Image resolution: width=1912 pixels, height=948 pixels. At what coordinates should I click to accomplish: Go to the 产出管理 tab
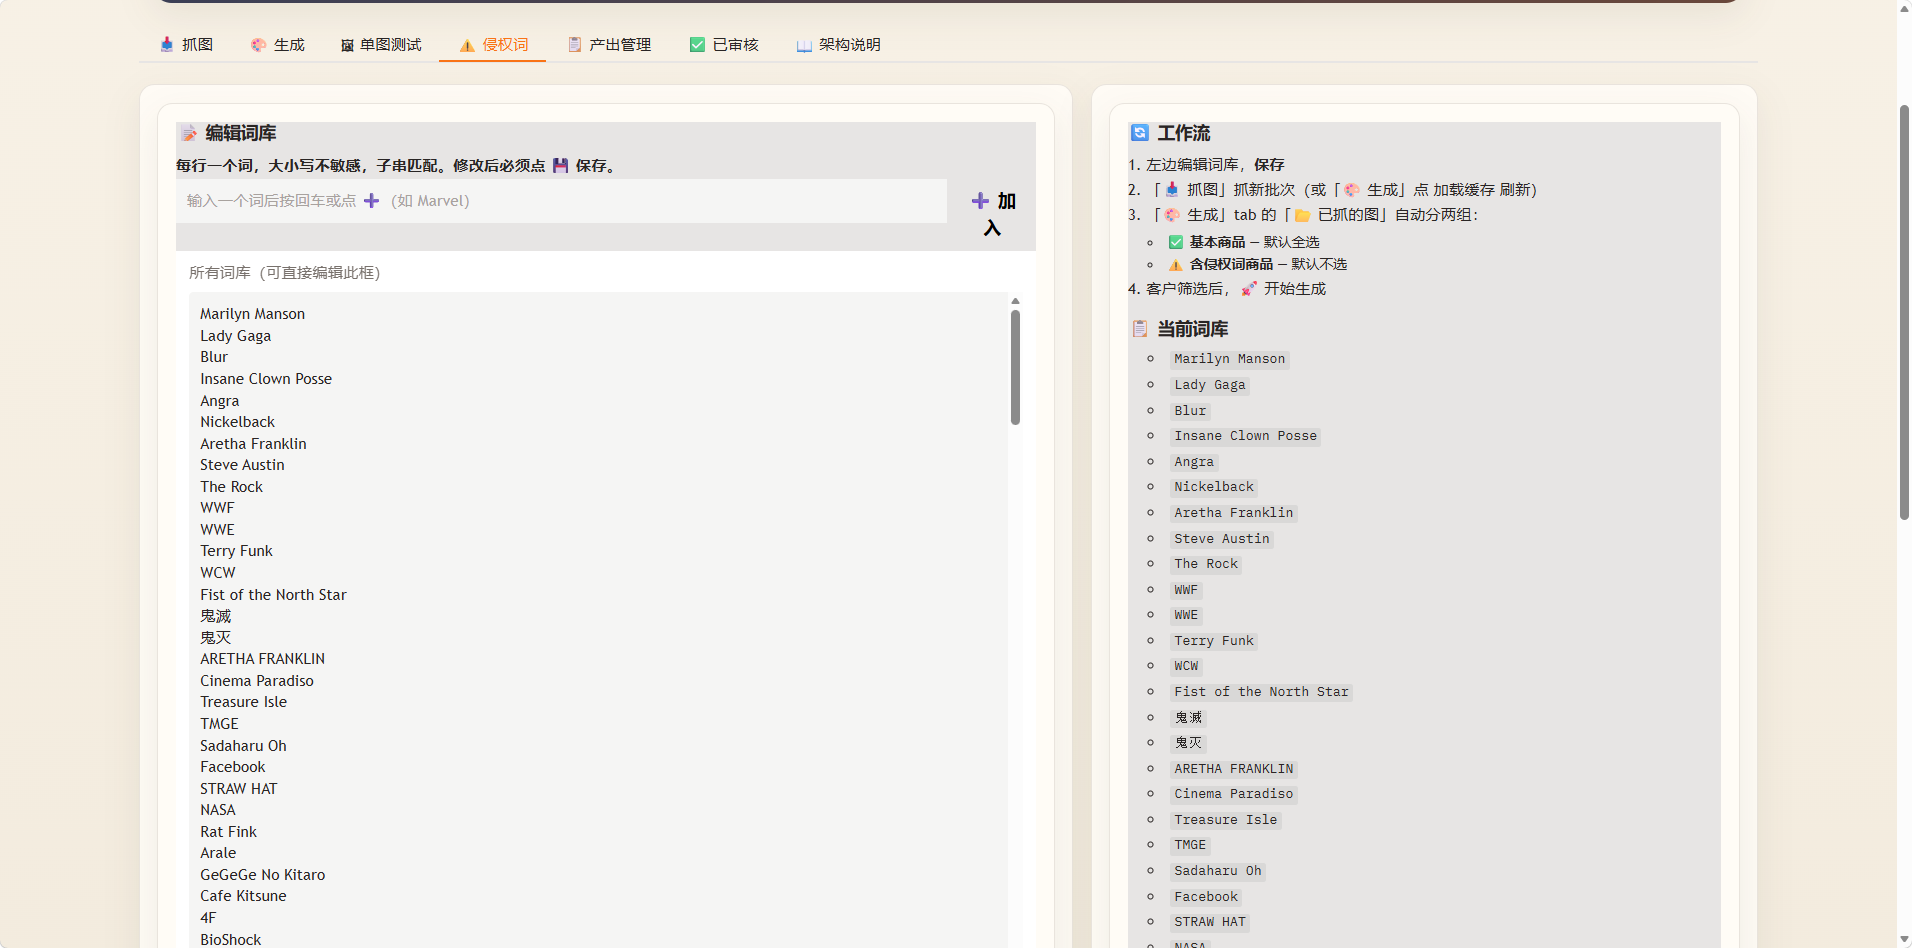(609, 45)
